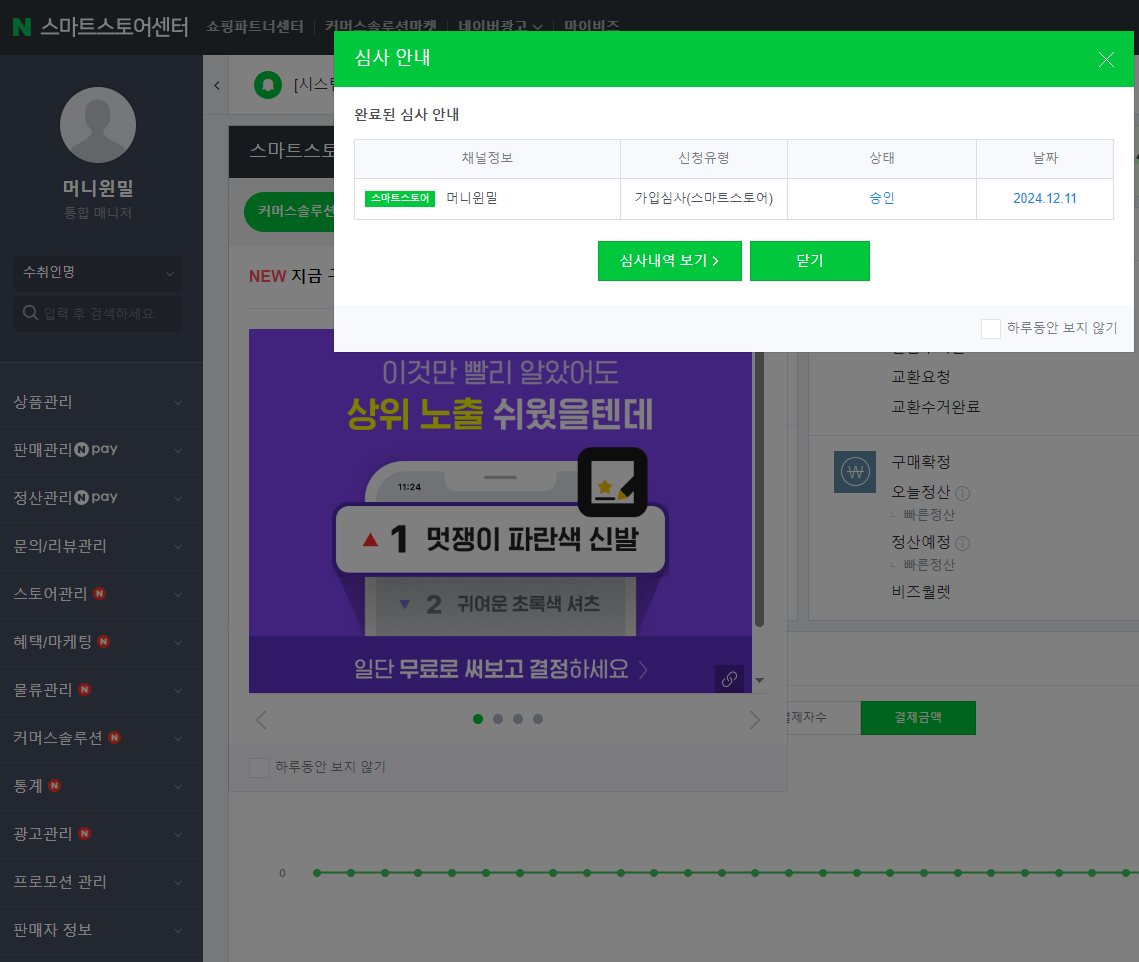
Task: Expand the 물류관리 menu
Action: click(x=101, y=690)
